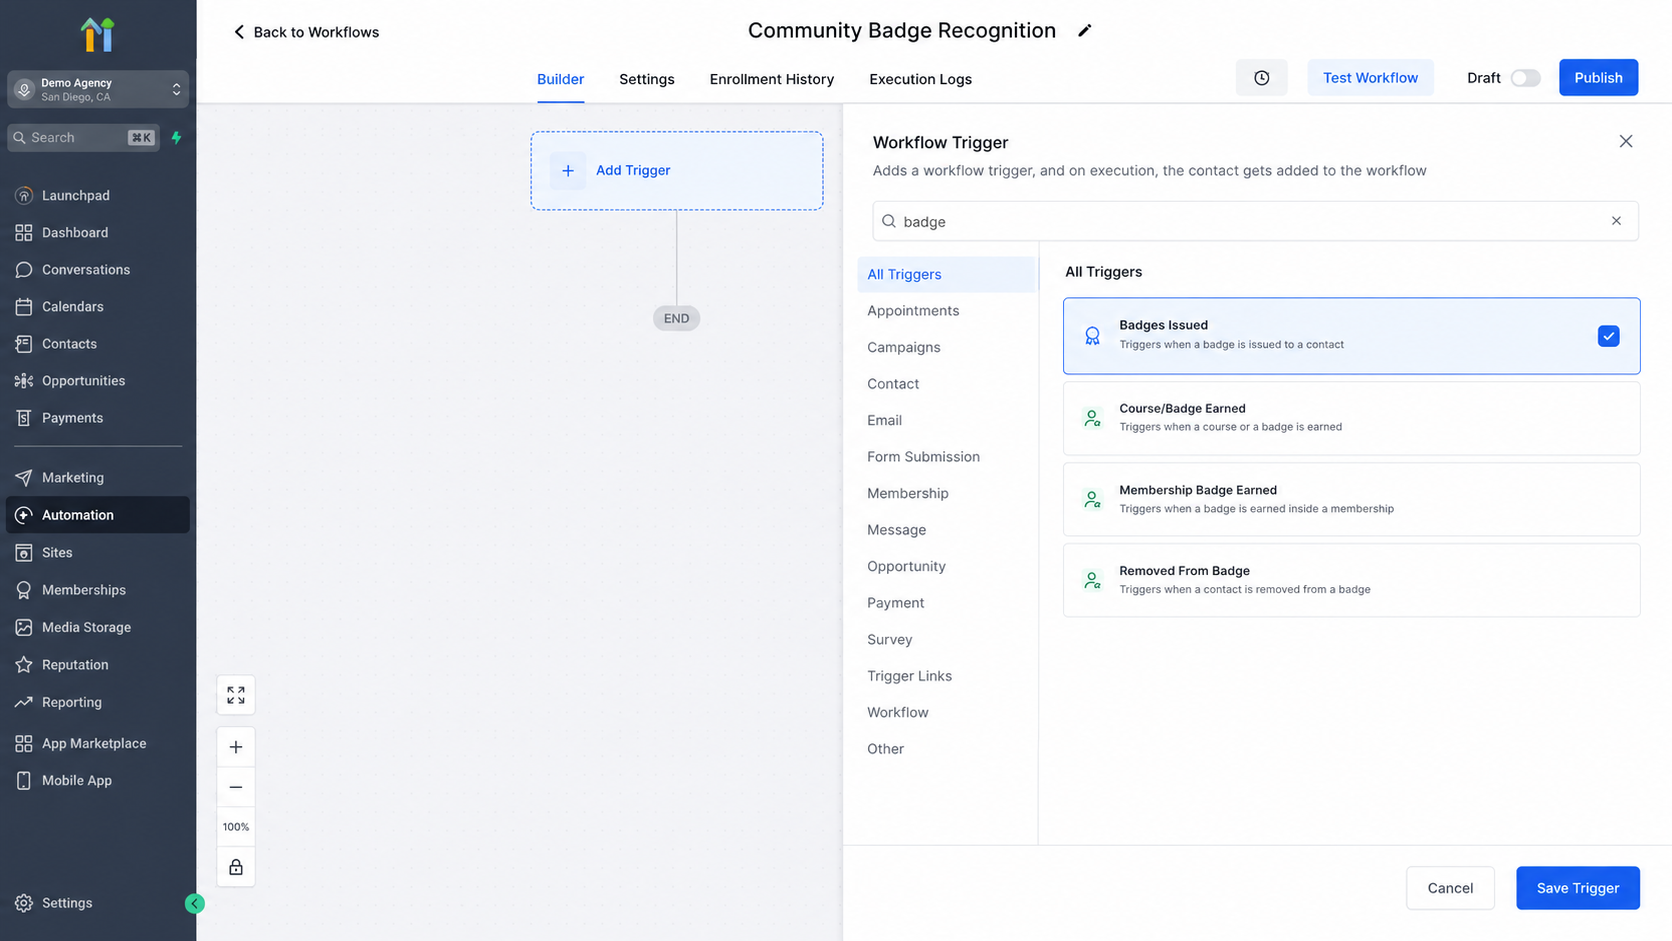Click the Course/Badge Earned trigger icon
Screen dimensions: 1672x941
[x=1092, y=418]
